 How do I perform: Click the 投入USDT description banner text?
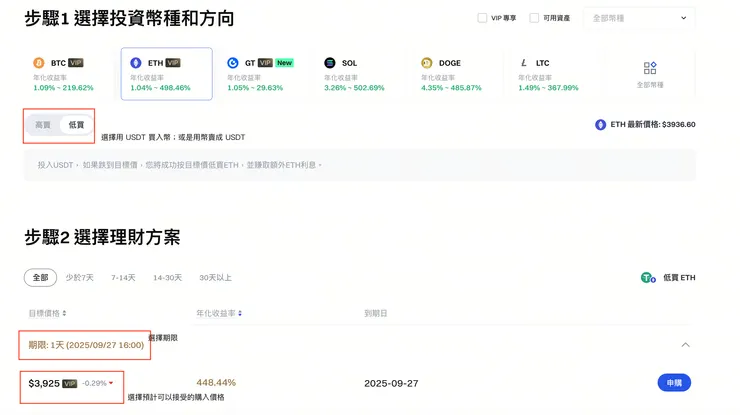click(179, 165)
